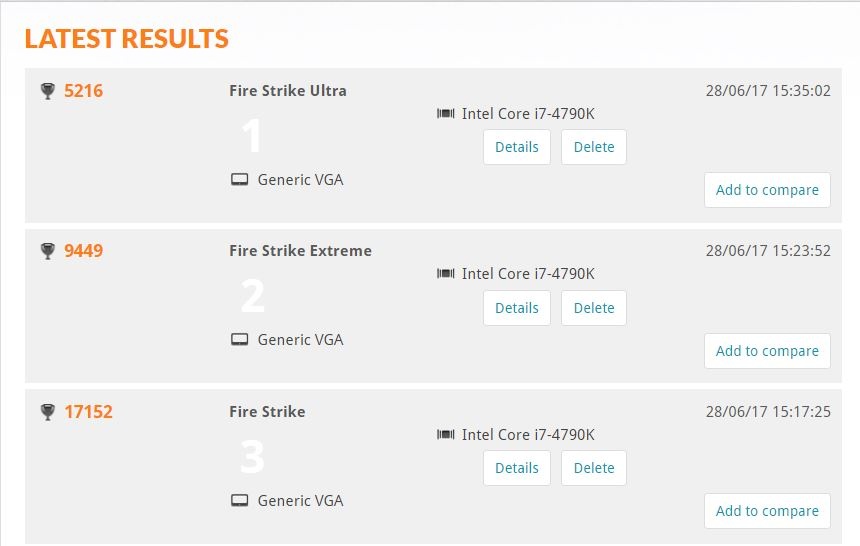Image resolution: width=860 pixels, height=546 pixels.
Task: Click the CPU chip icon in Fire Strike Ultra row
Action: (x=446, y=114)
